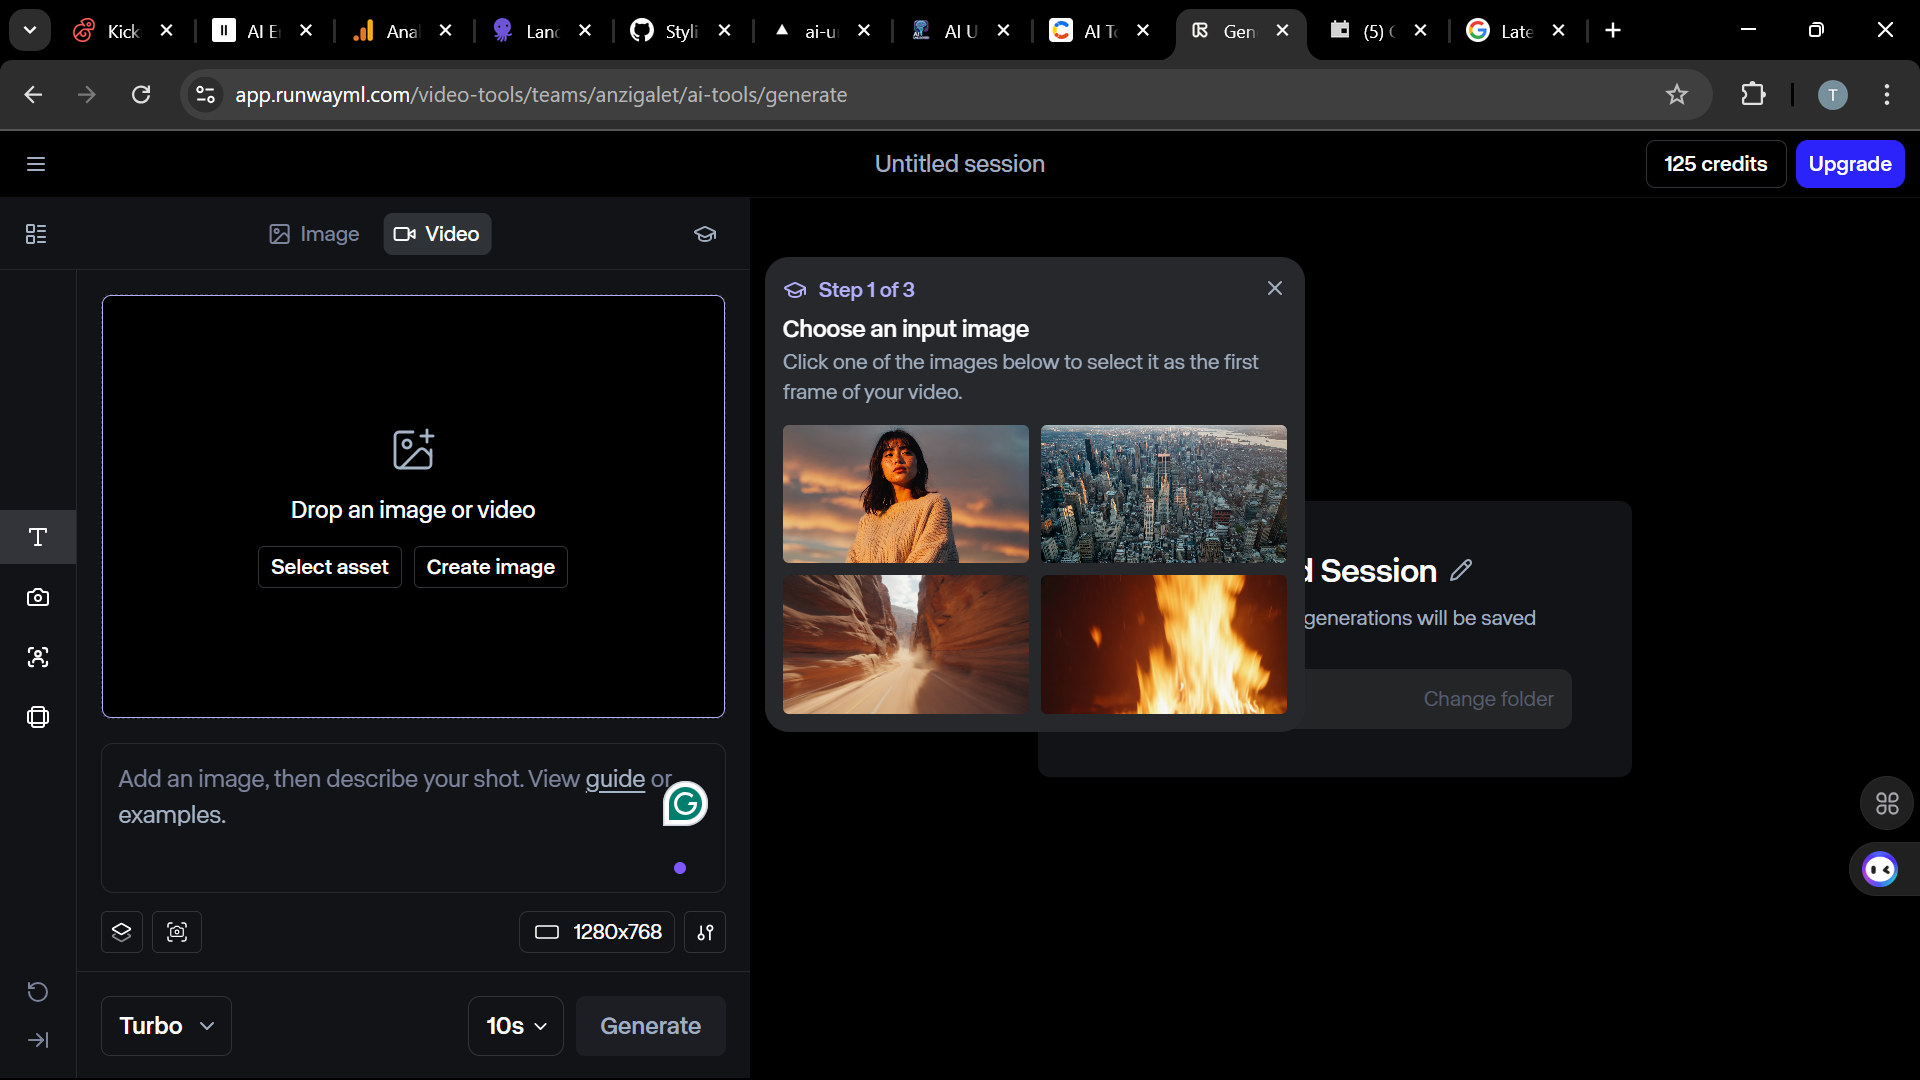Viewport: 1920px width, 1080px height.
Task: Switch to the Image tab
Action: 314,234
